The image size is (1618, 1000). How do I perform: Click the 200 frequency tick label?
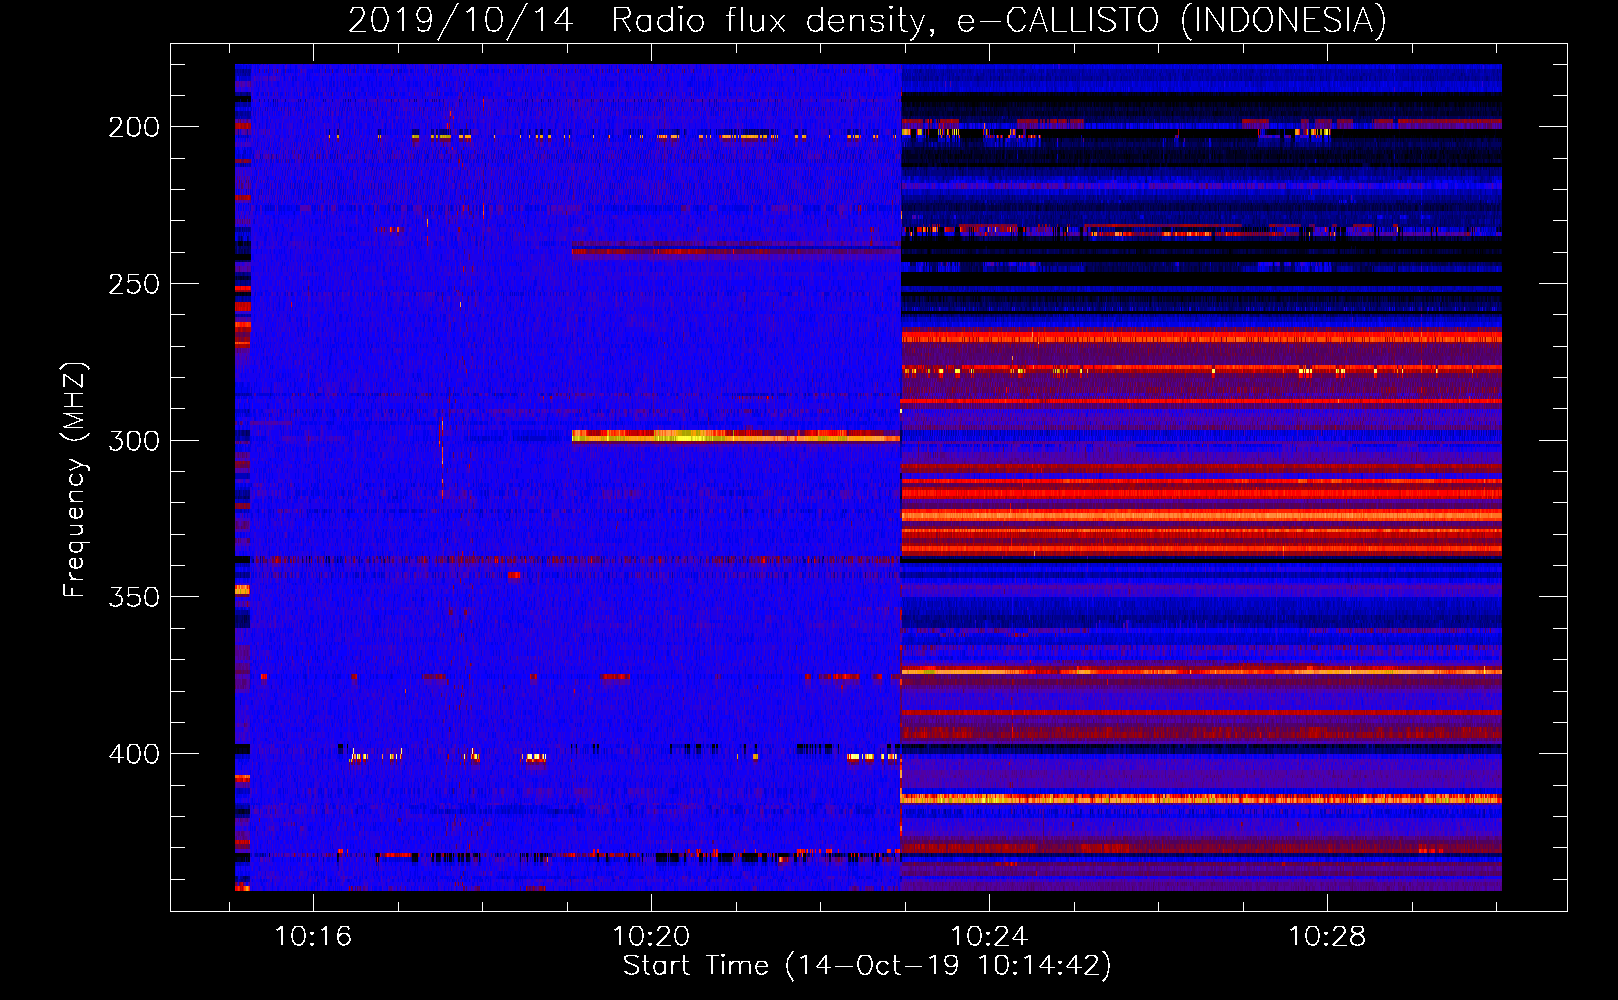coord(134,127)
